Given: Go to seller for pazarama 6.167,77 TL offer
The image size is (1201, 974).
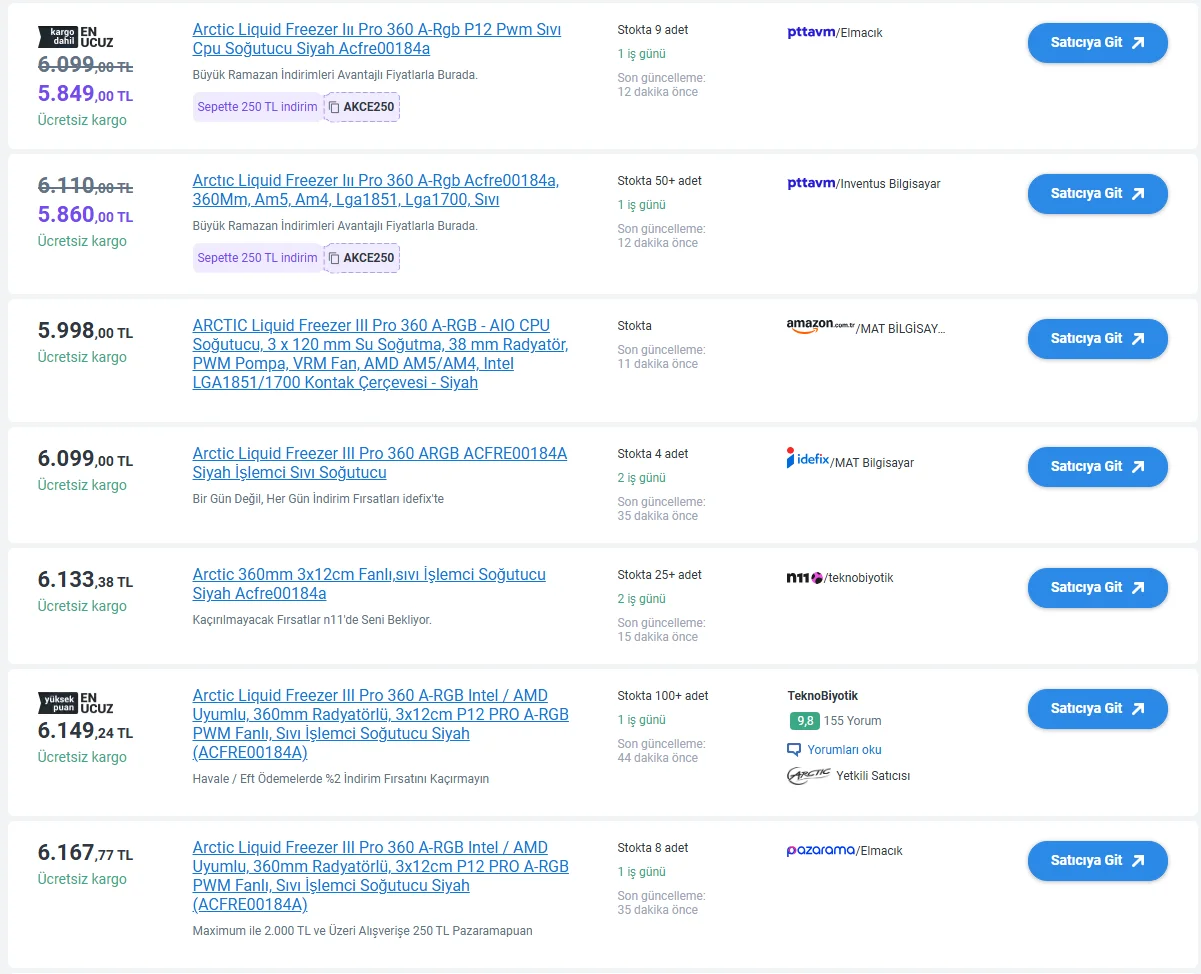Looking at the screenshot, I should click(1097, 861).
